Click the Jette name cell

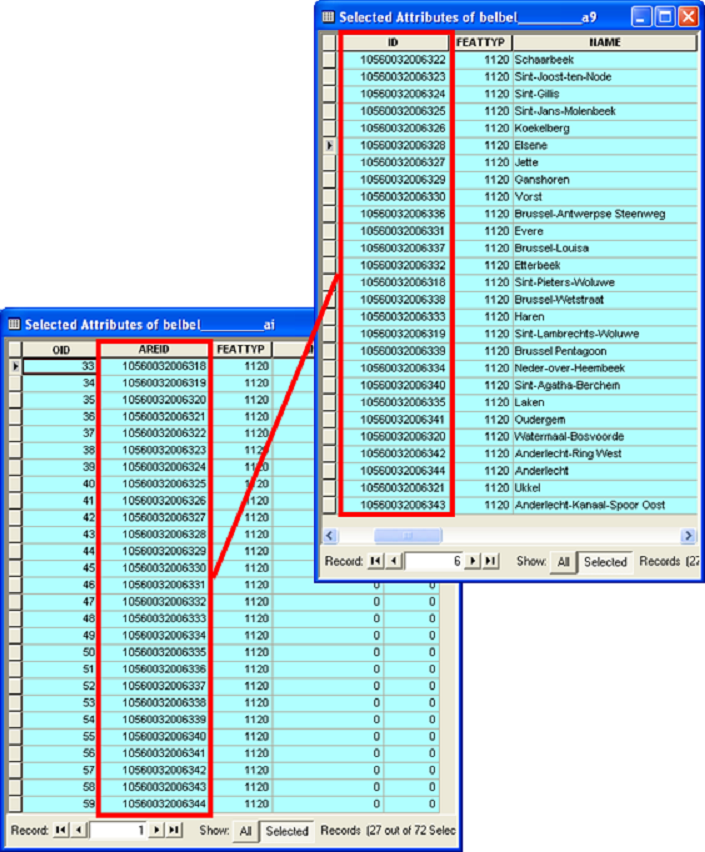(x=605, y=162)
